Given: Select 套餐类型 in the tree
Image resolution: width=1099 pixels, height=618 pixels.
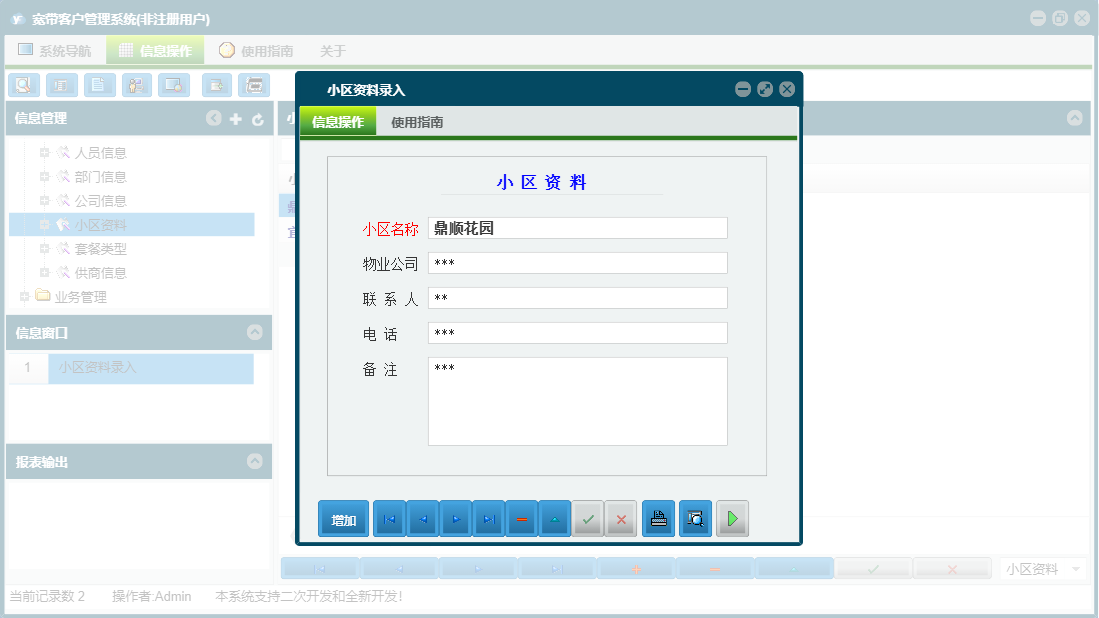Looking at the screenshot, I should point(100,249).
